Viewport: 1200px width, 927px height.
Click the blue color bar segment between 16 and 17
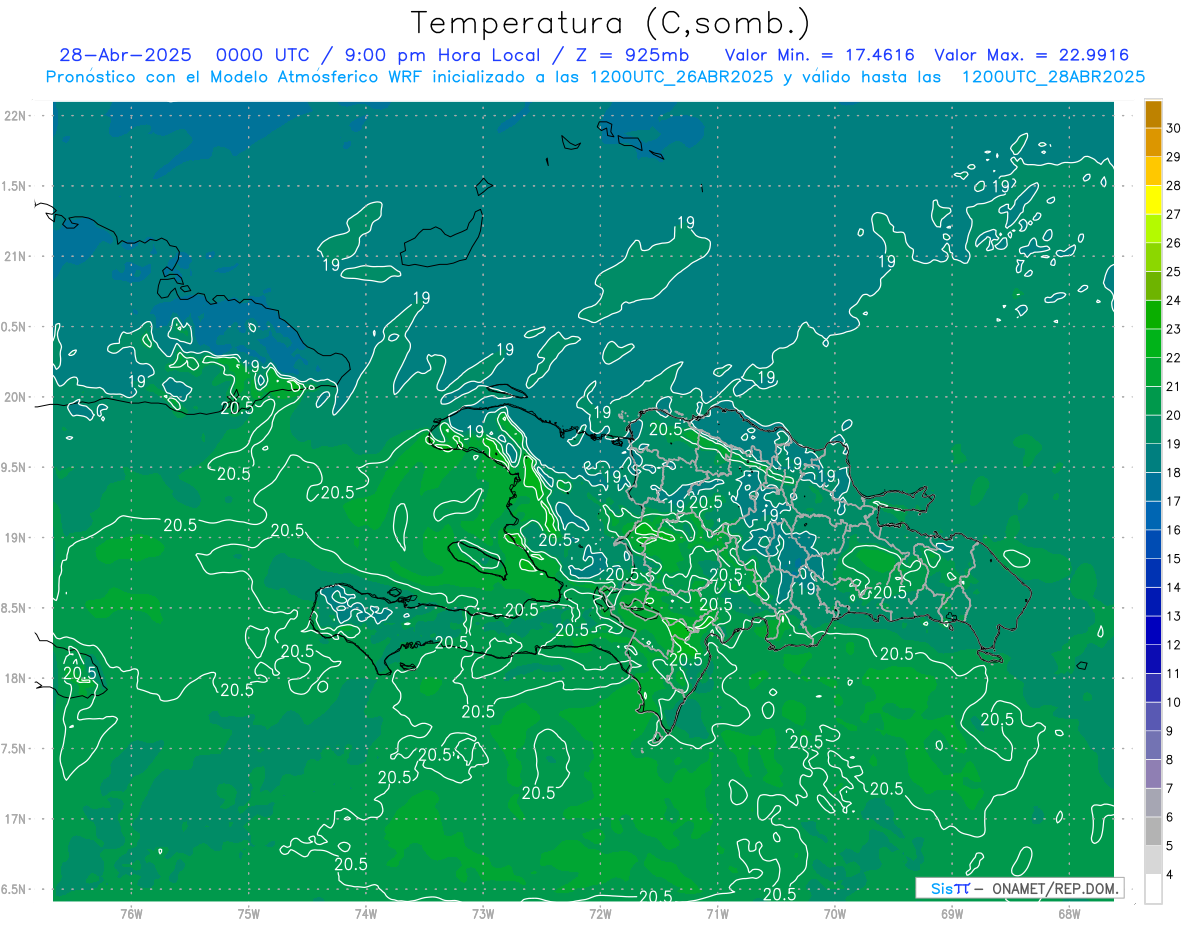[x=1153, y=516]
